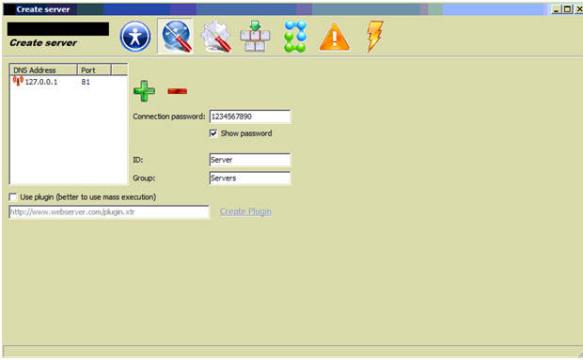The width and height of the screenshot is (583, 360).
Task: Open the keyboard with green arrow keylogger icon
Action: [255, 36]
